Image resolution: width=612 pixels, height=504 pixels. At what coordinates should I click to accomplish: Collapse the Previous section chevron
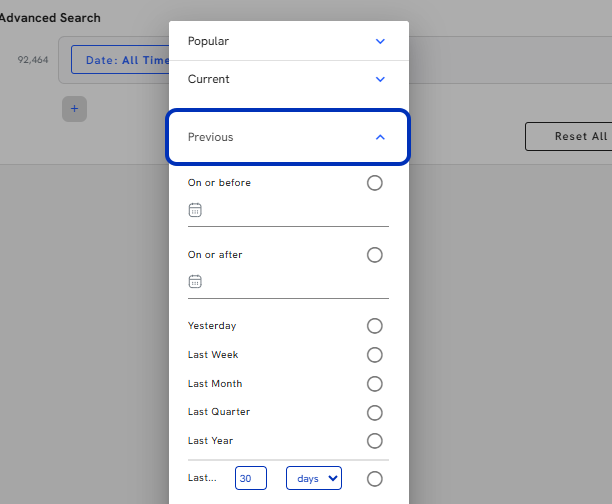tap(380, 137)
